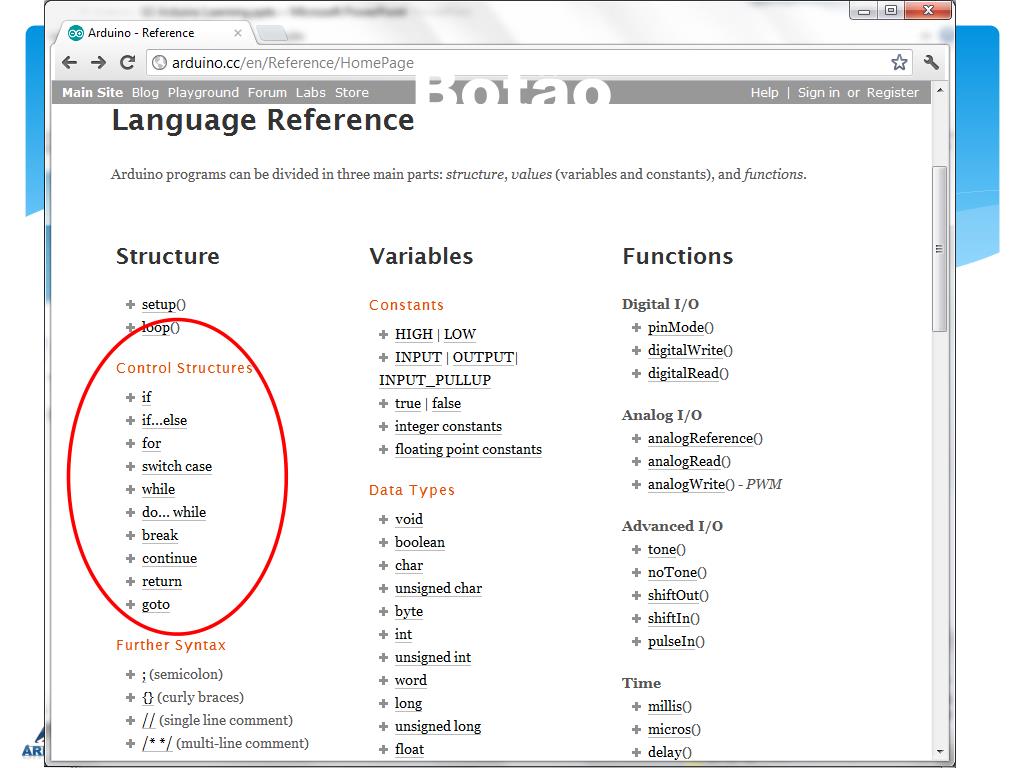Open the if control structure link
The height and width of the screenshot is (768, 1024).
[x=146, y=397]
